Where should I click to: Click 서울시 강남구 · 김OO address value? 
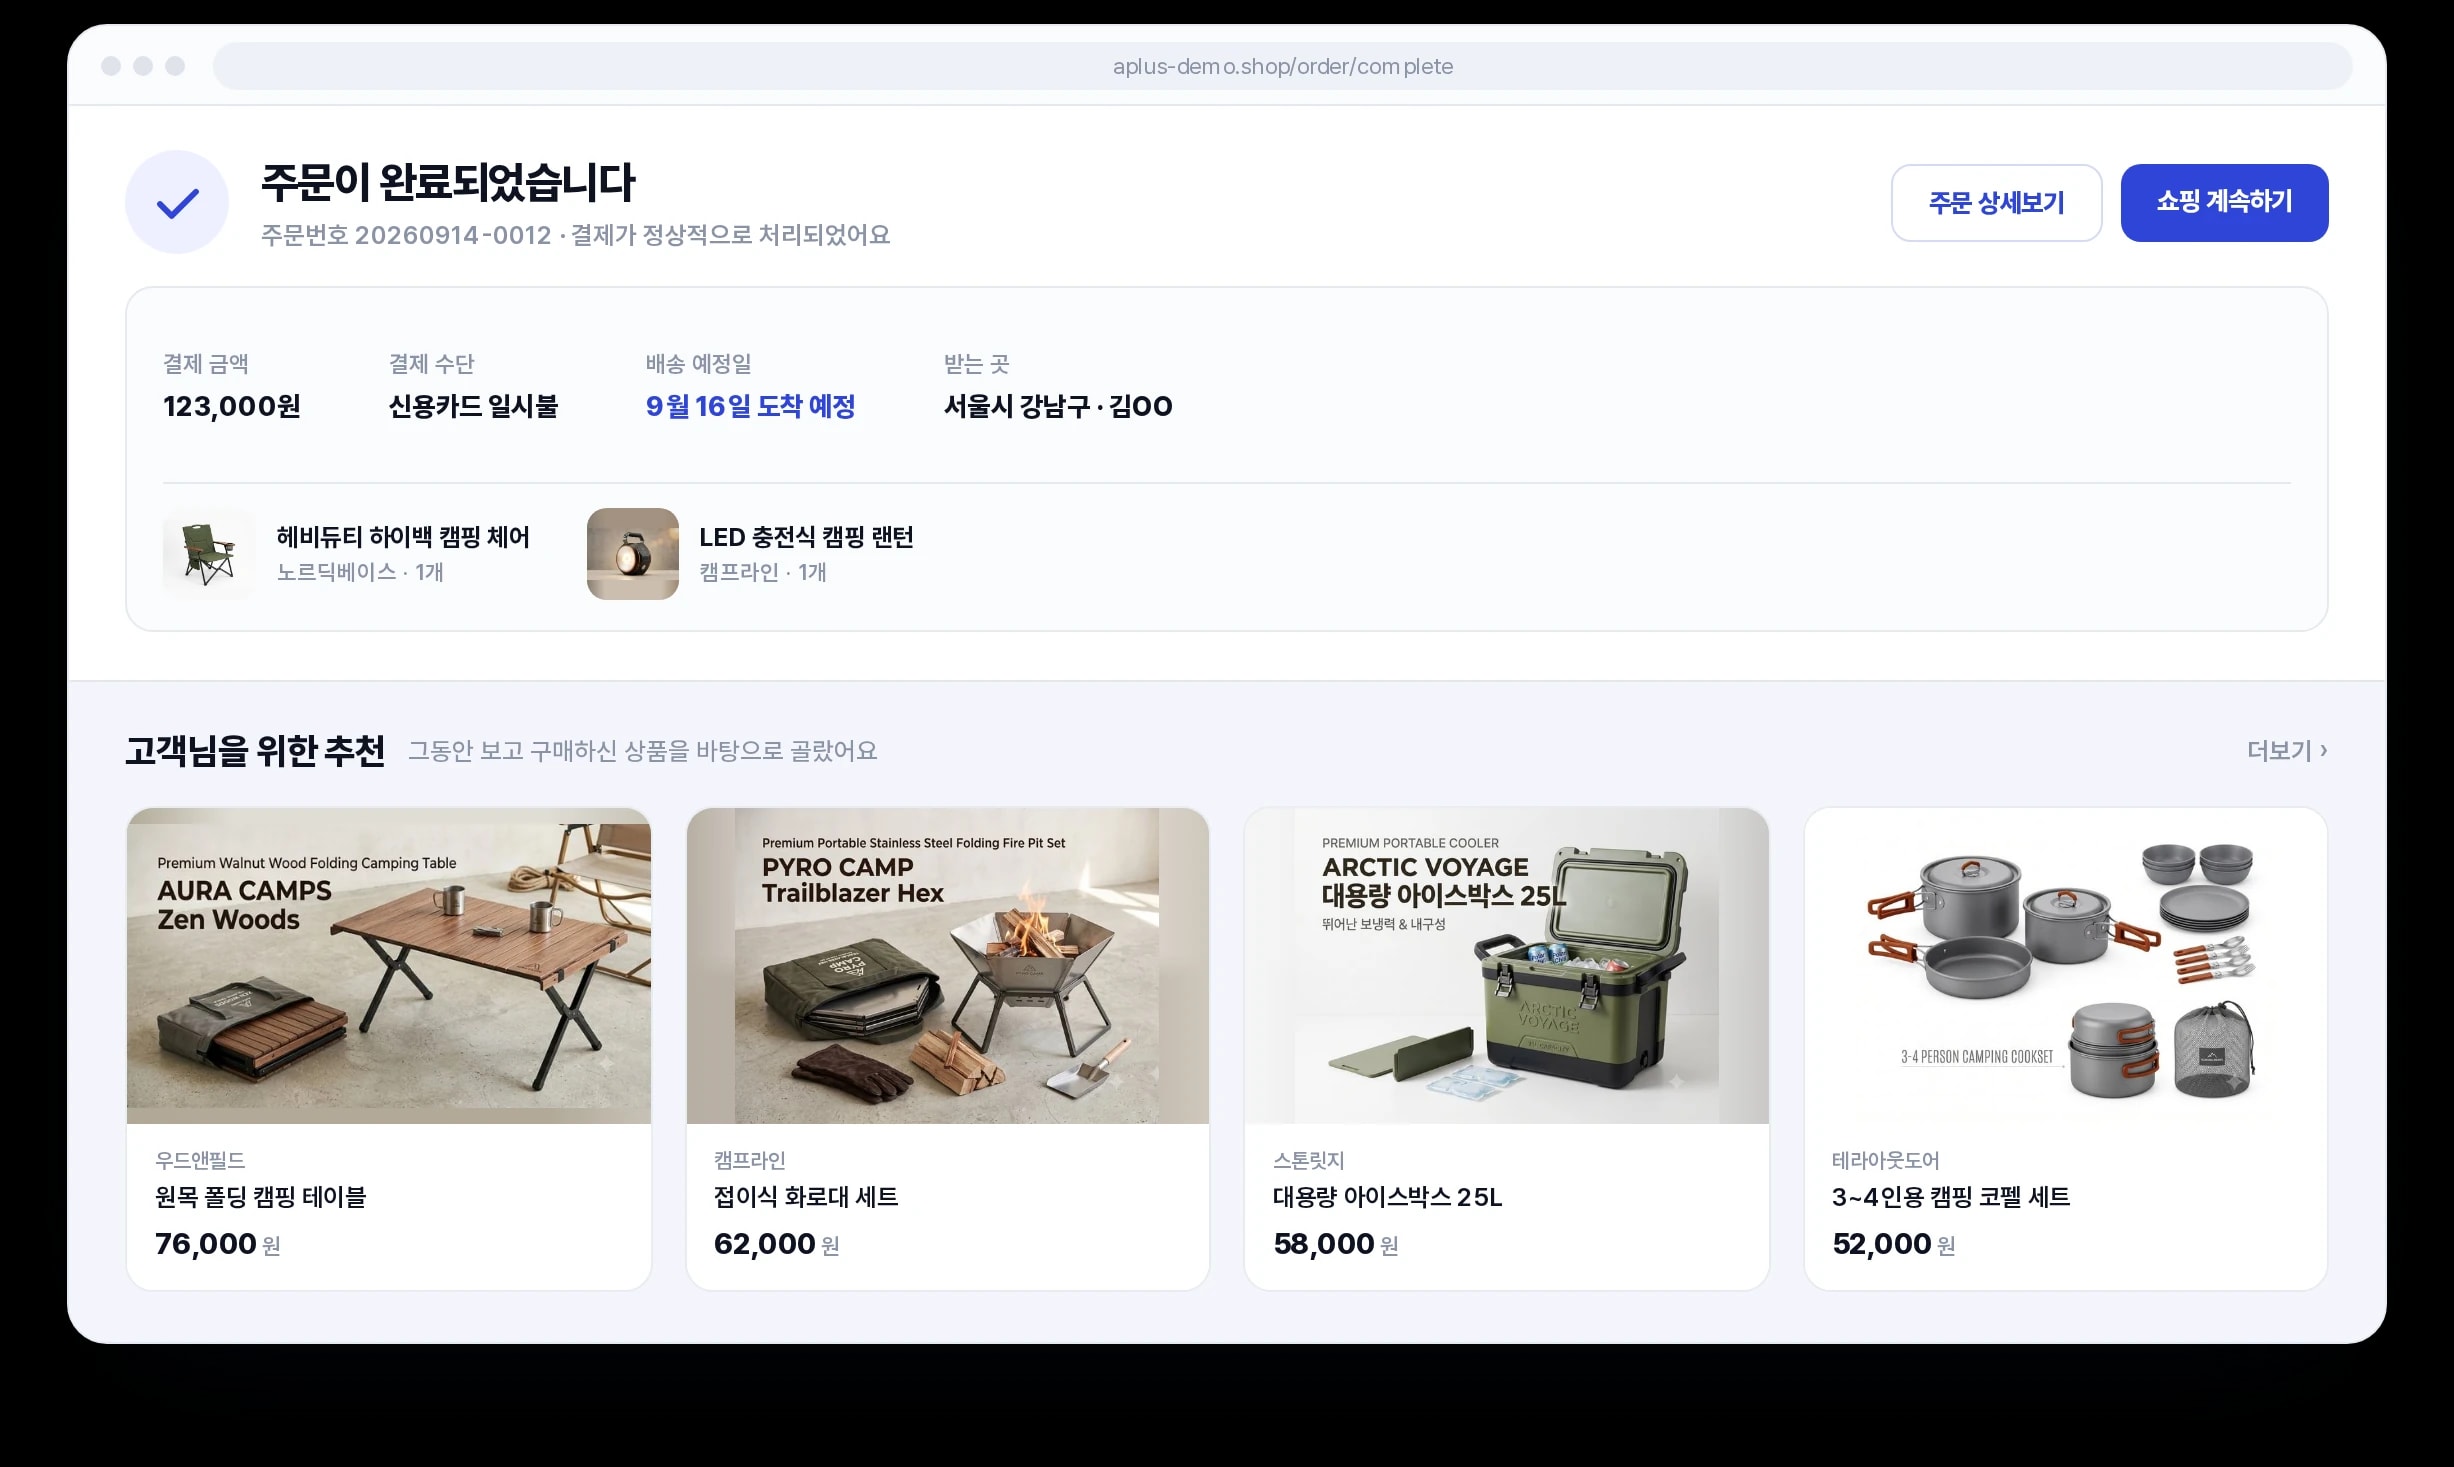pos(1058,406)
